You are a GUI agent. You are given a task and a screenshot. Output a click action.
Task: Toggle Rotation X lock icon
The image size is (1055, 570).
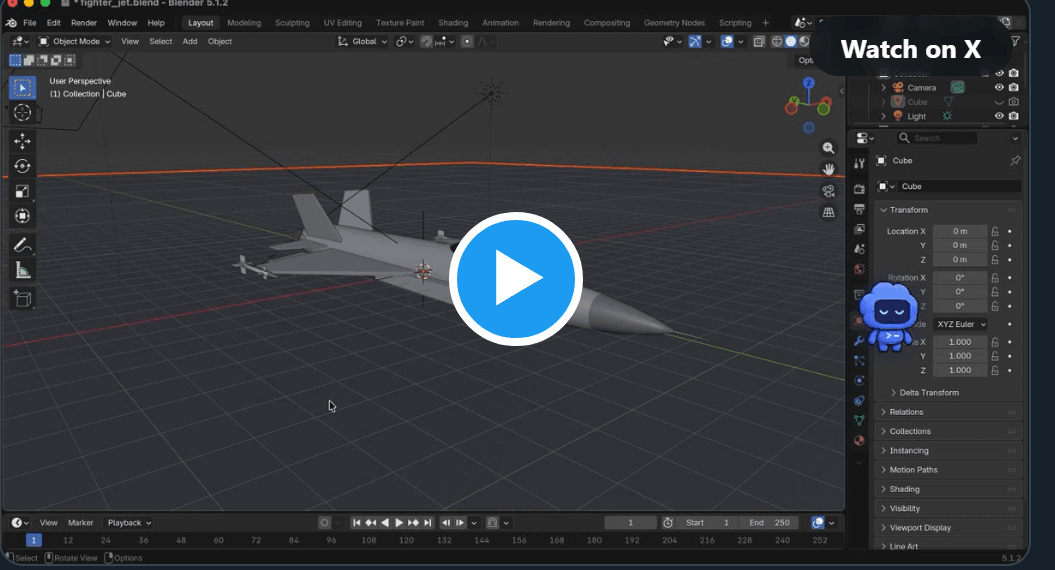pos(995,278)
